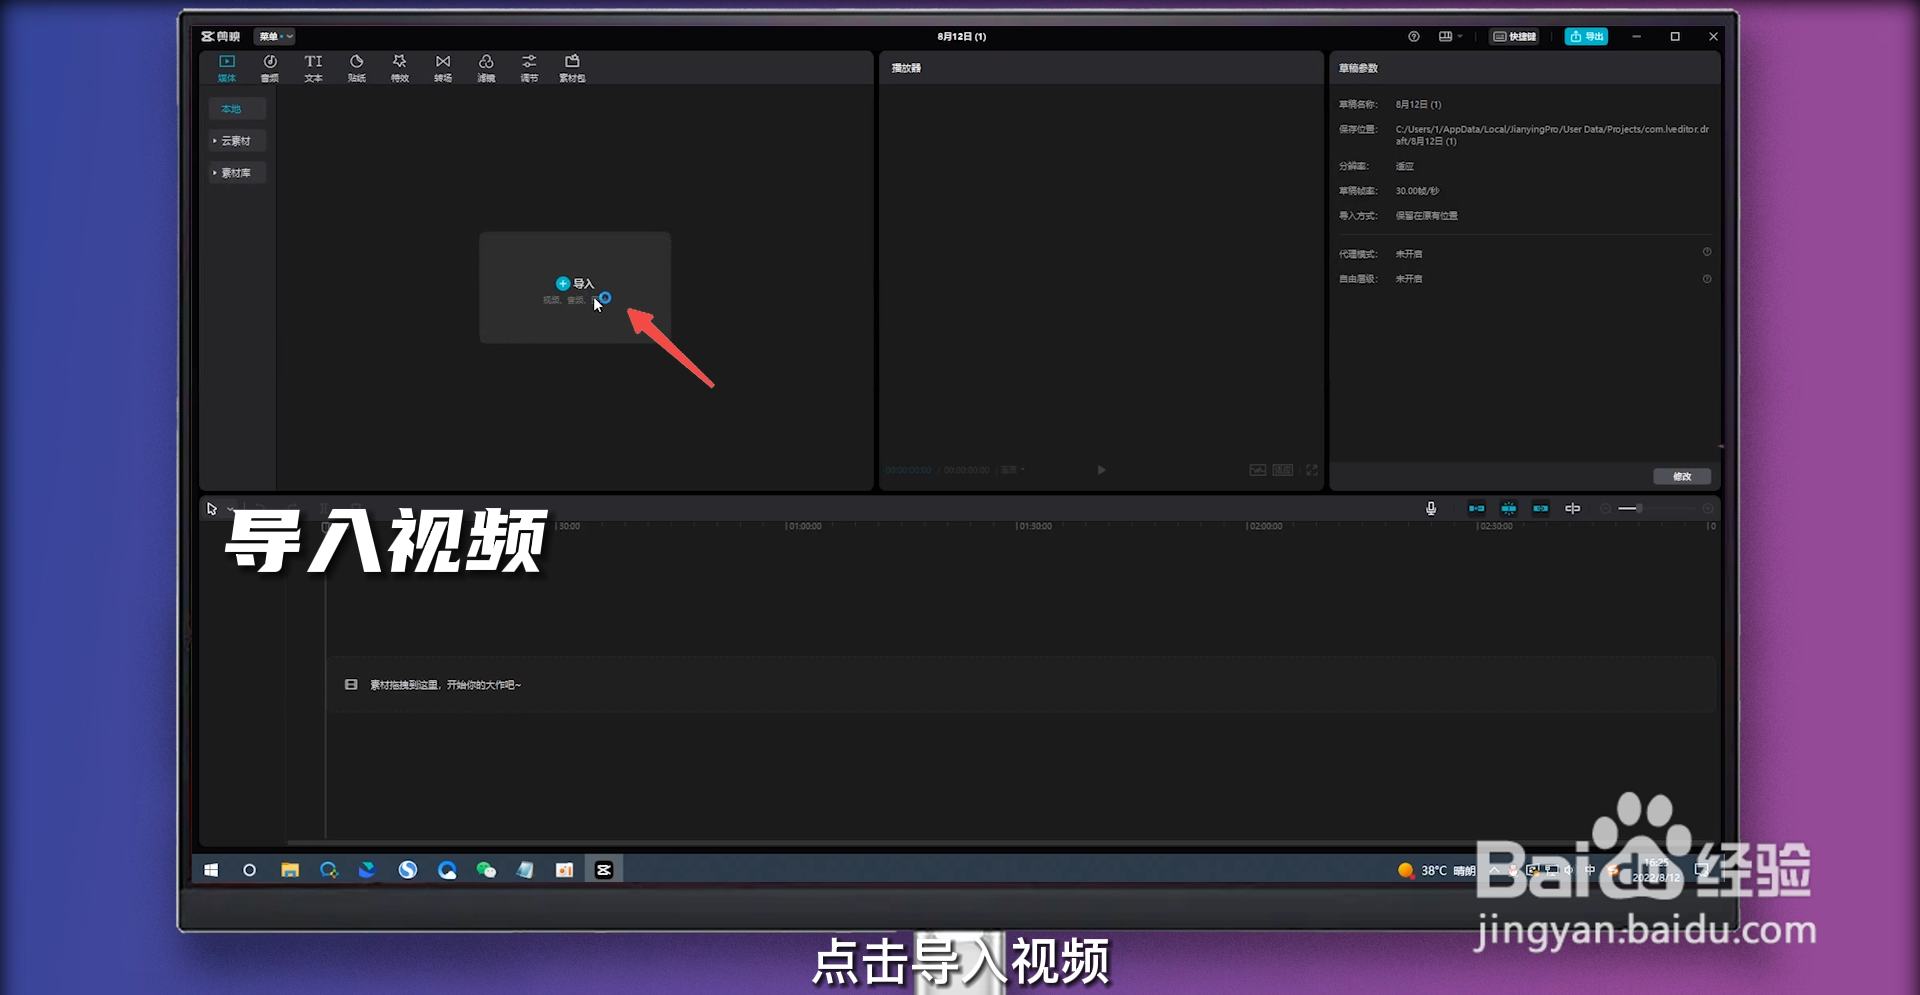Open the 特效 (effects) panel
The width and height of the screenshot is (1920, 995).
click(399, 68)
